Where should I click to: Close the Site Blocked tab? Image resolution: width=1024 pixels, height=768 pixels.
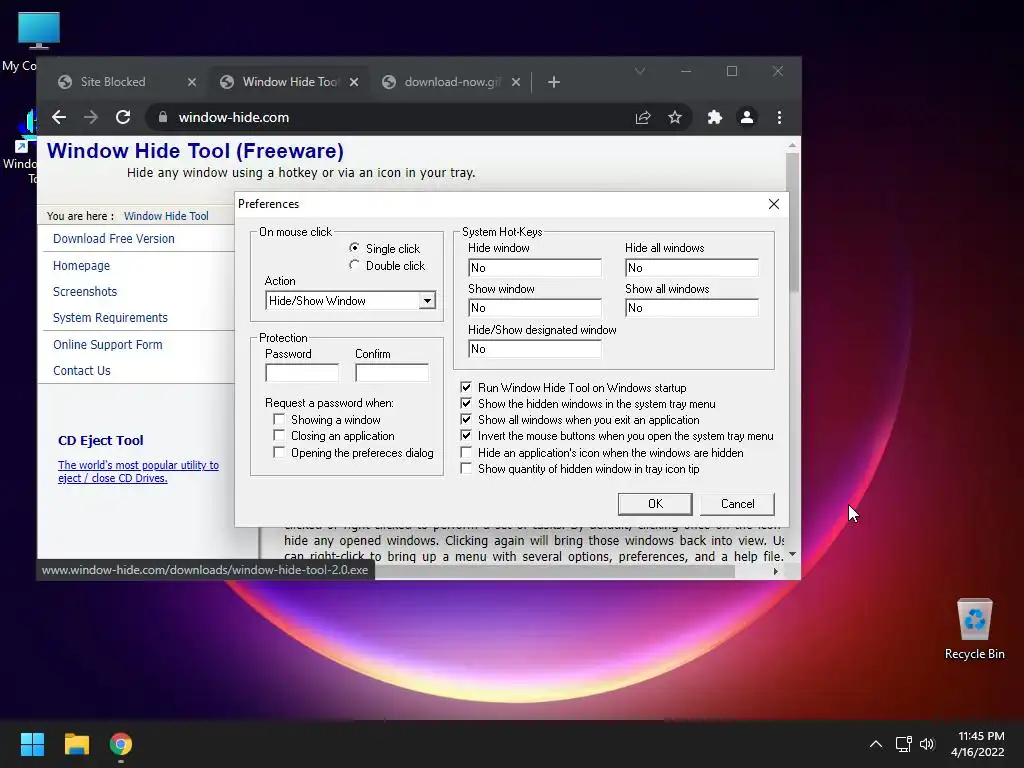(191, 82)
